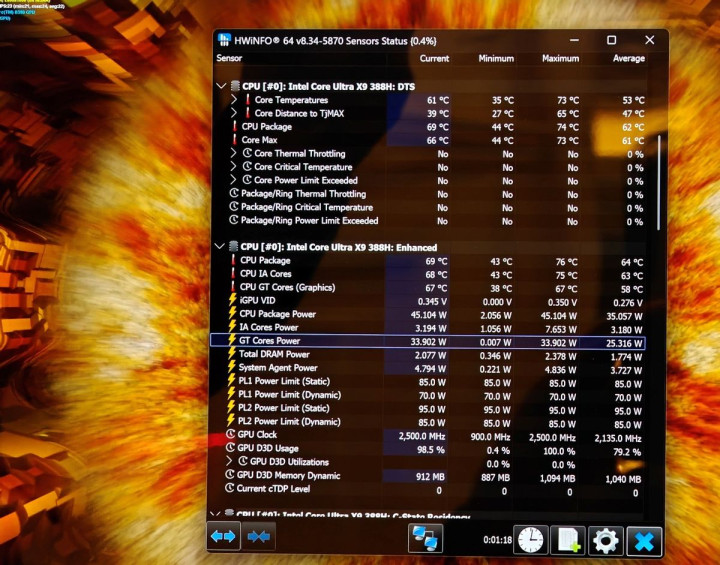Minimize the HWiNFO sensors window
720x565 pixels.
pos(574,40)
